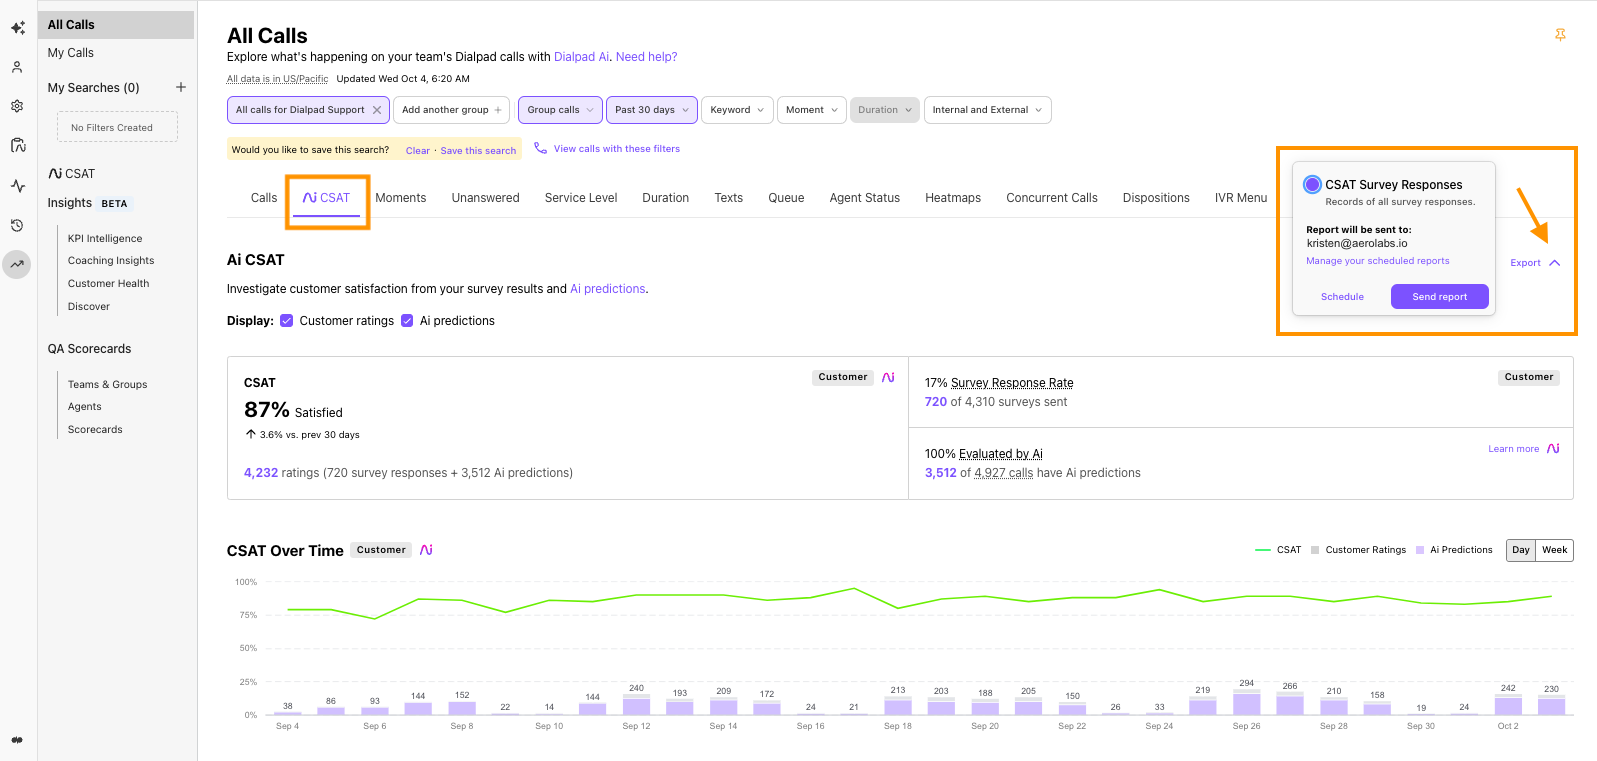This screenshot has height=761, width=1597.
Task: Select the IVR Menu tab
Action: click(x=1241, y=198)
